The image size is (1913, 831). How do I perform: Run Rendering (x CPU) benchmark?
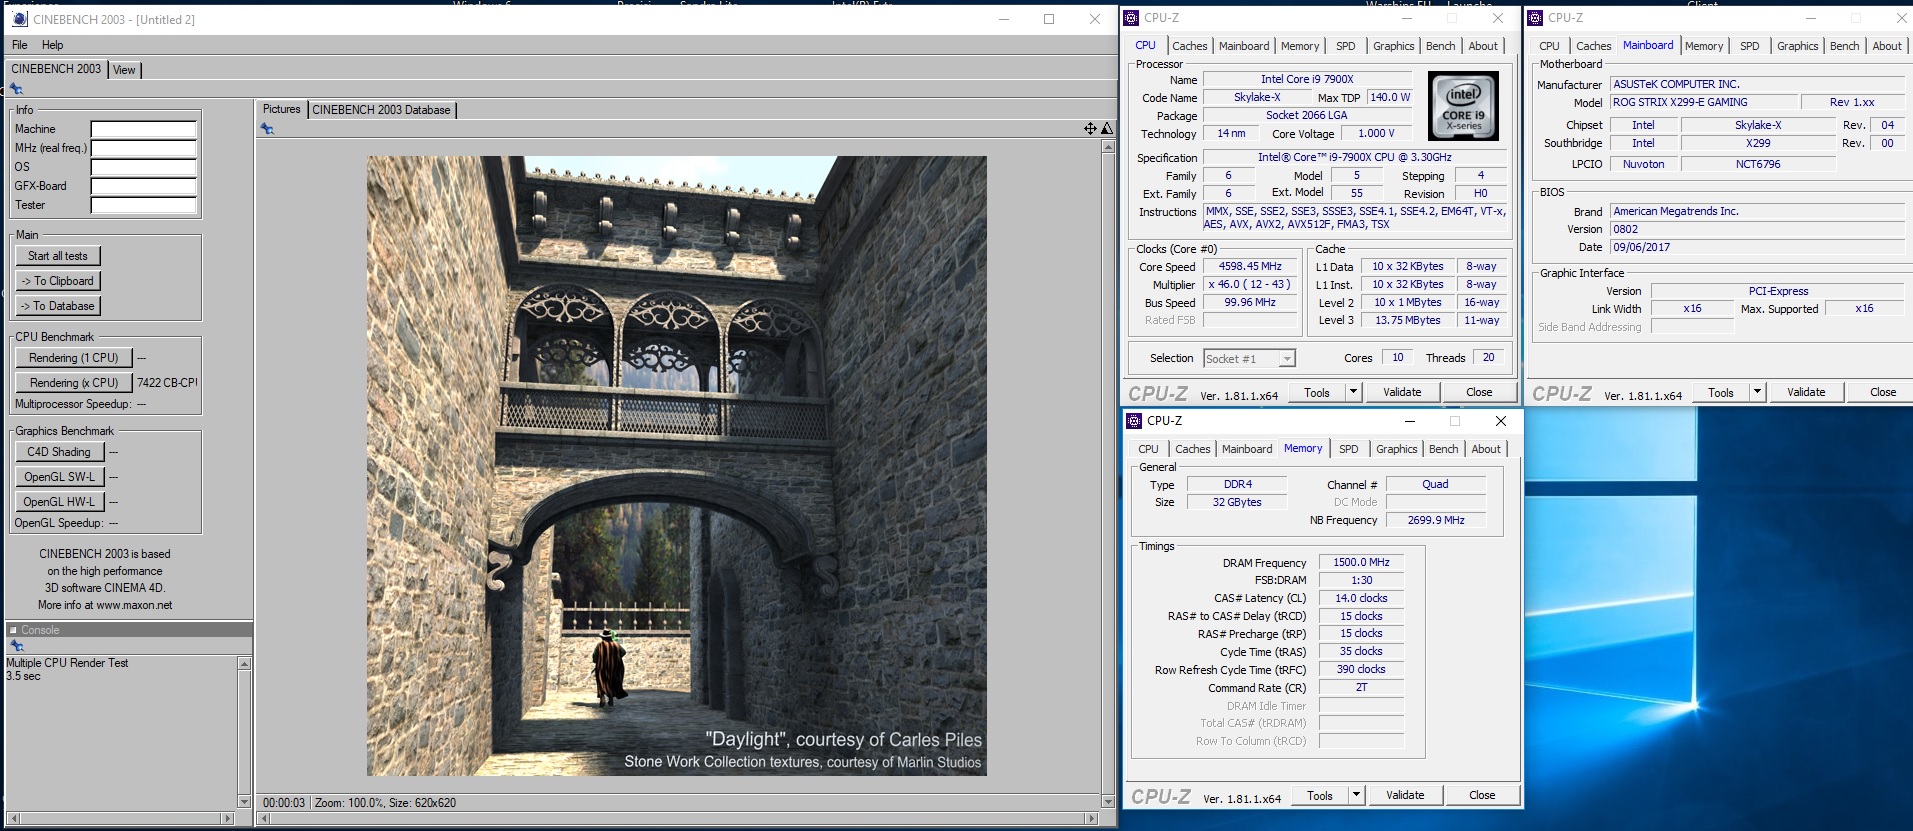[x=74, y=383]
